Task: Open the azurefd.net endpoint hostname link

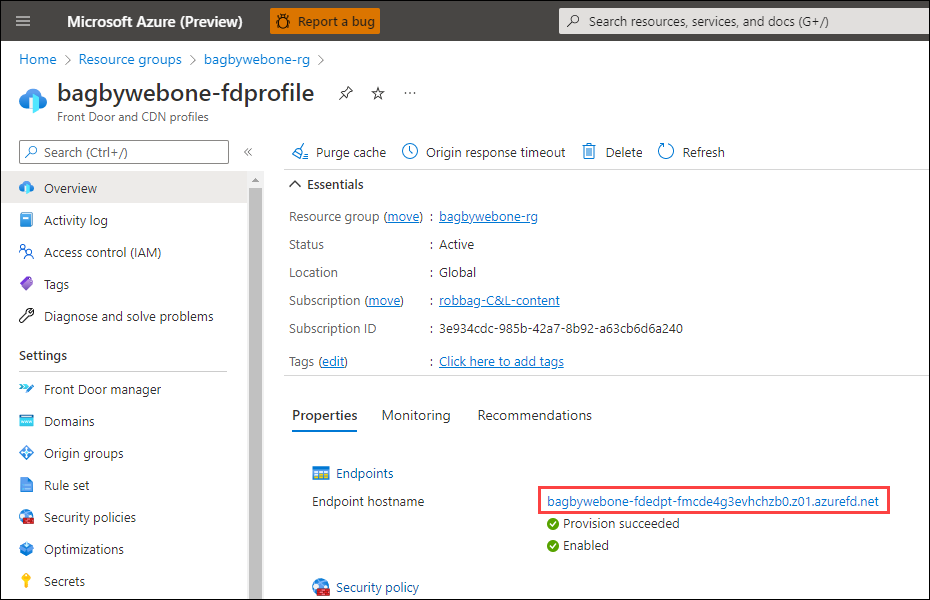Action: coord(712,502)
